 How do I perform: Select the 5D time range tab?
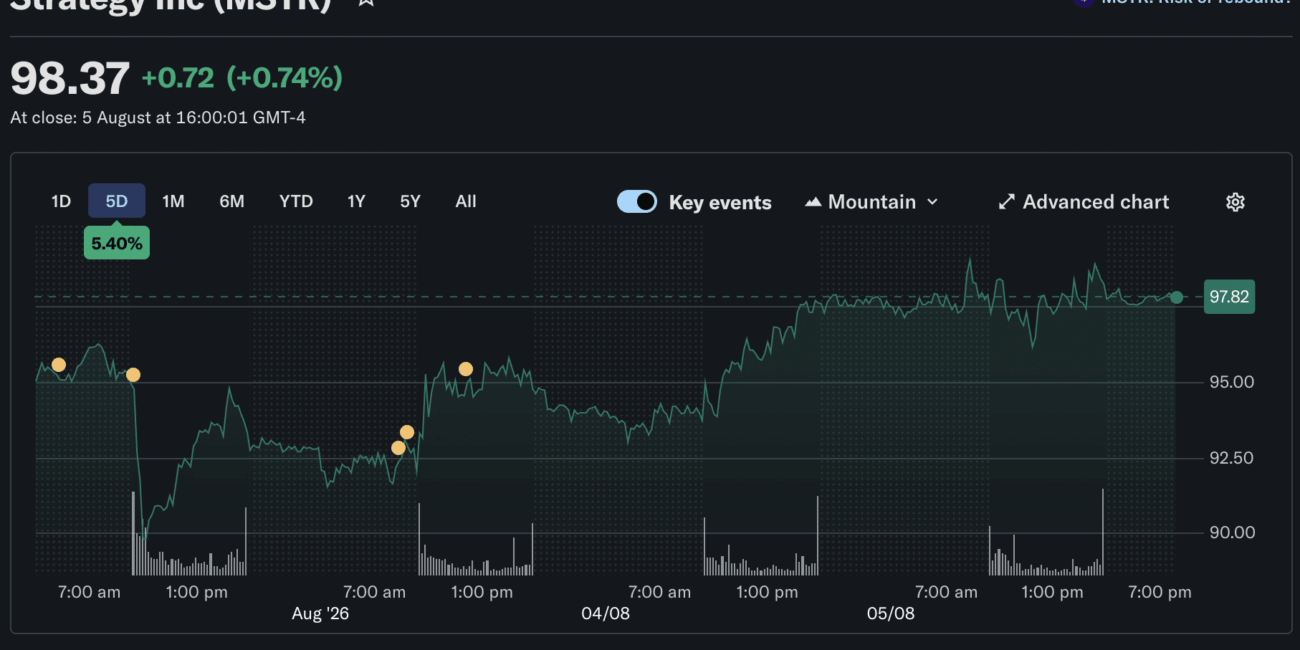[x=117, y=201]
